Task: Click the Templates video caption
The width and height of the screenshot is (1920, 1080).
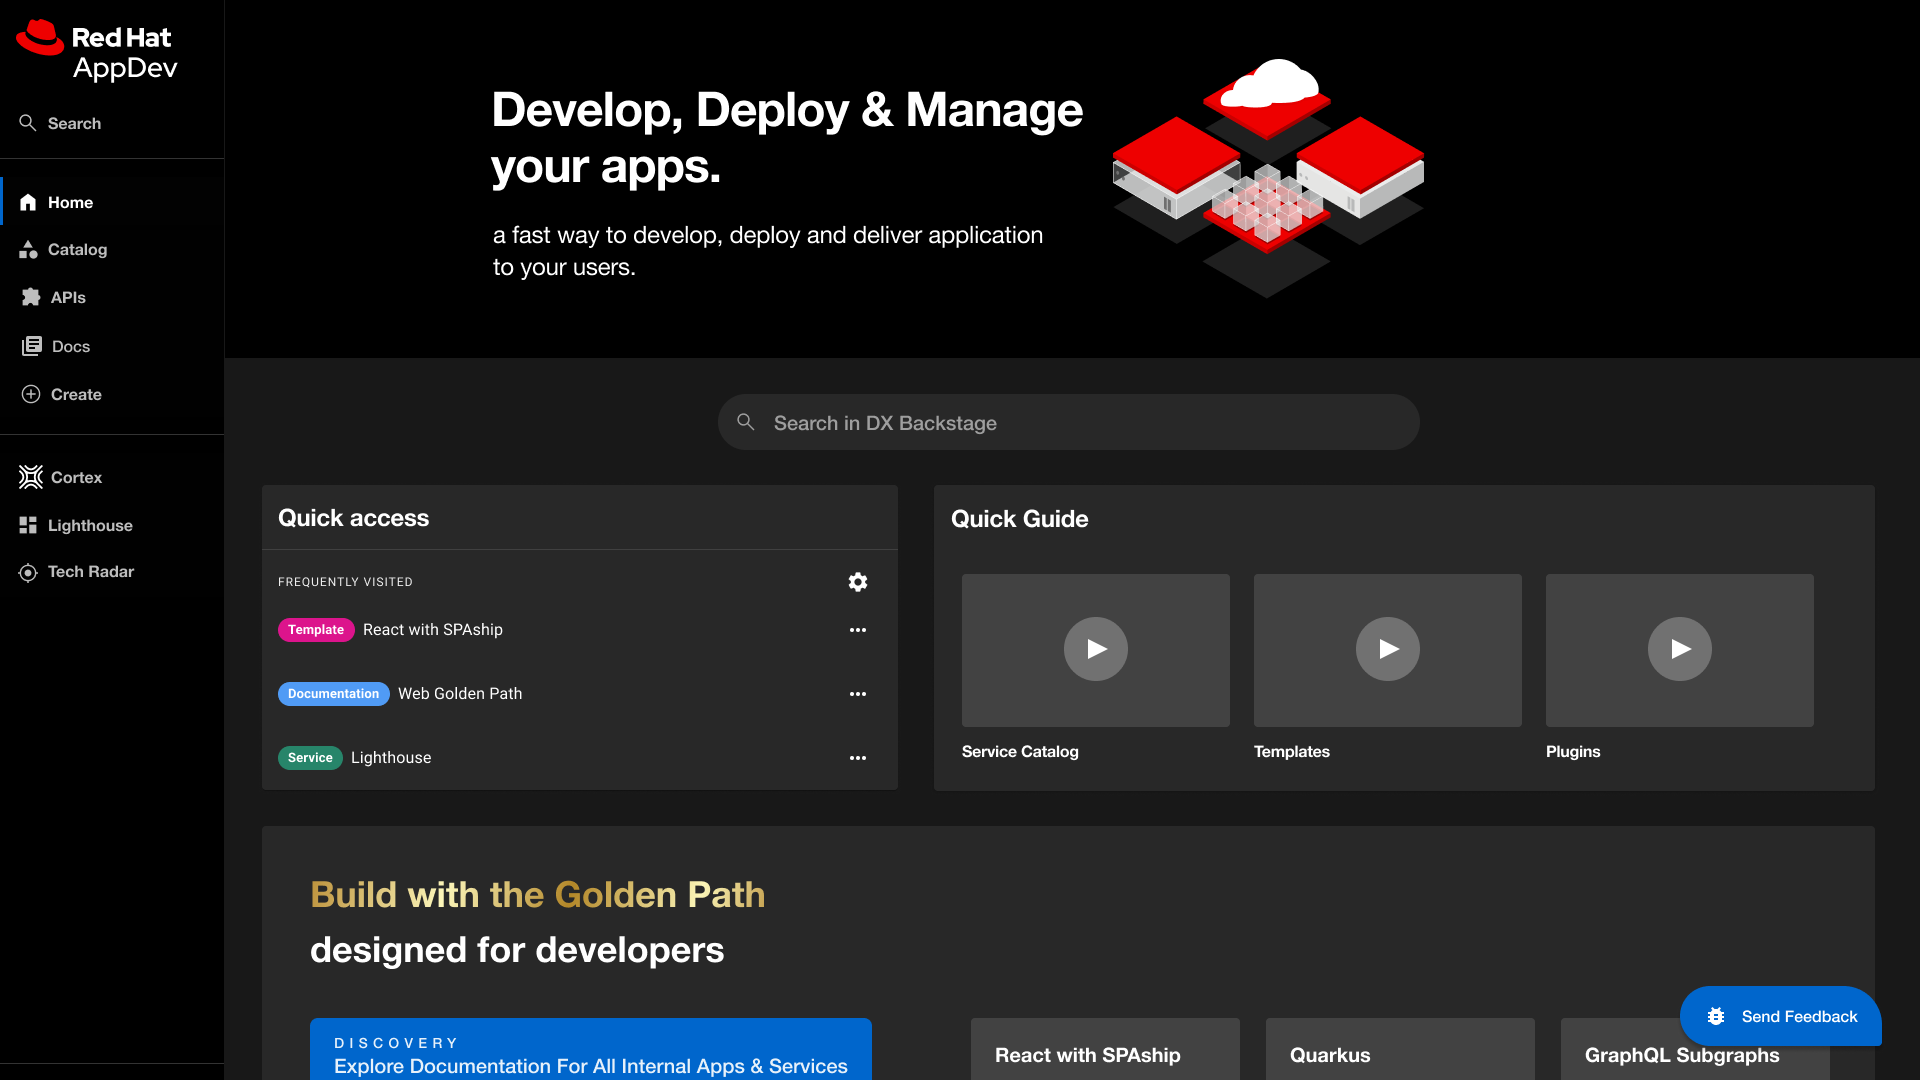Action: 1292,752
